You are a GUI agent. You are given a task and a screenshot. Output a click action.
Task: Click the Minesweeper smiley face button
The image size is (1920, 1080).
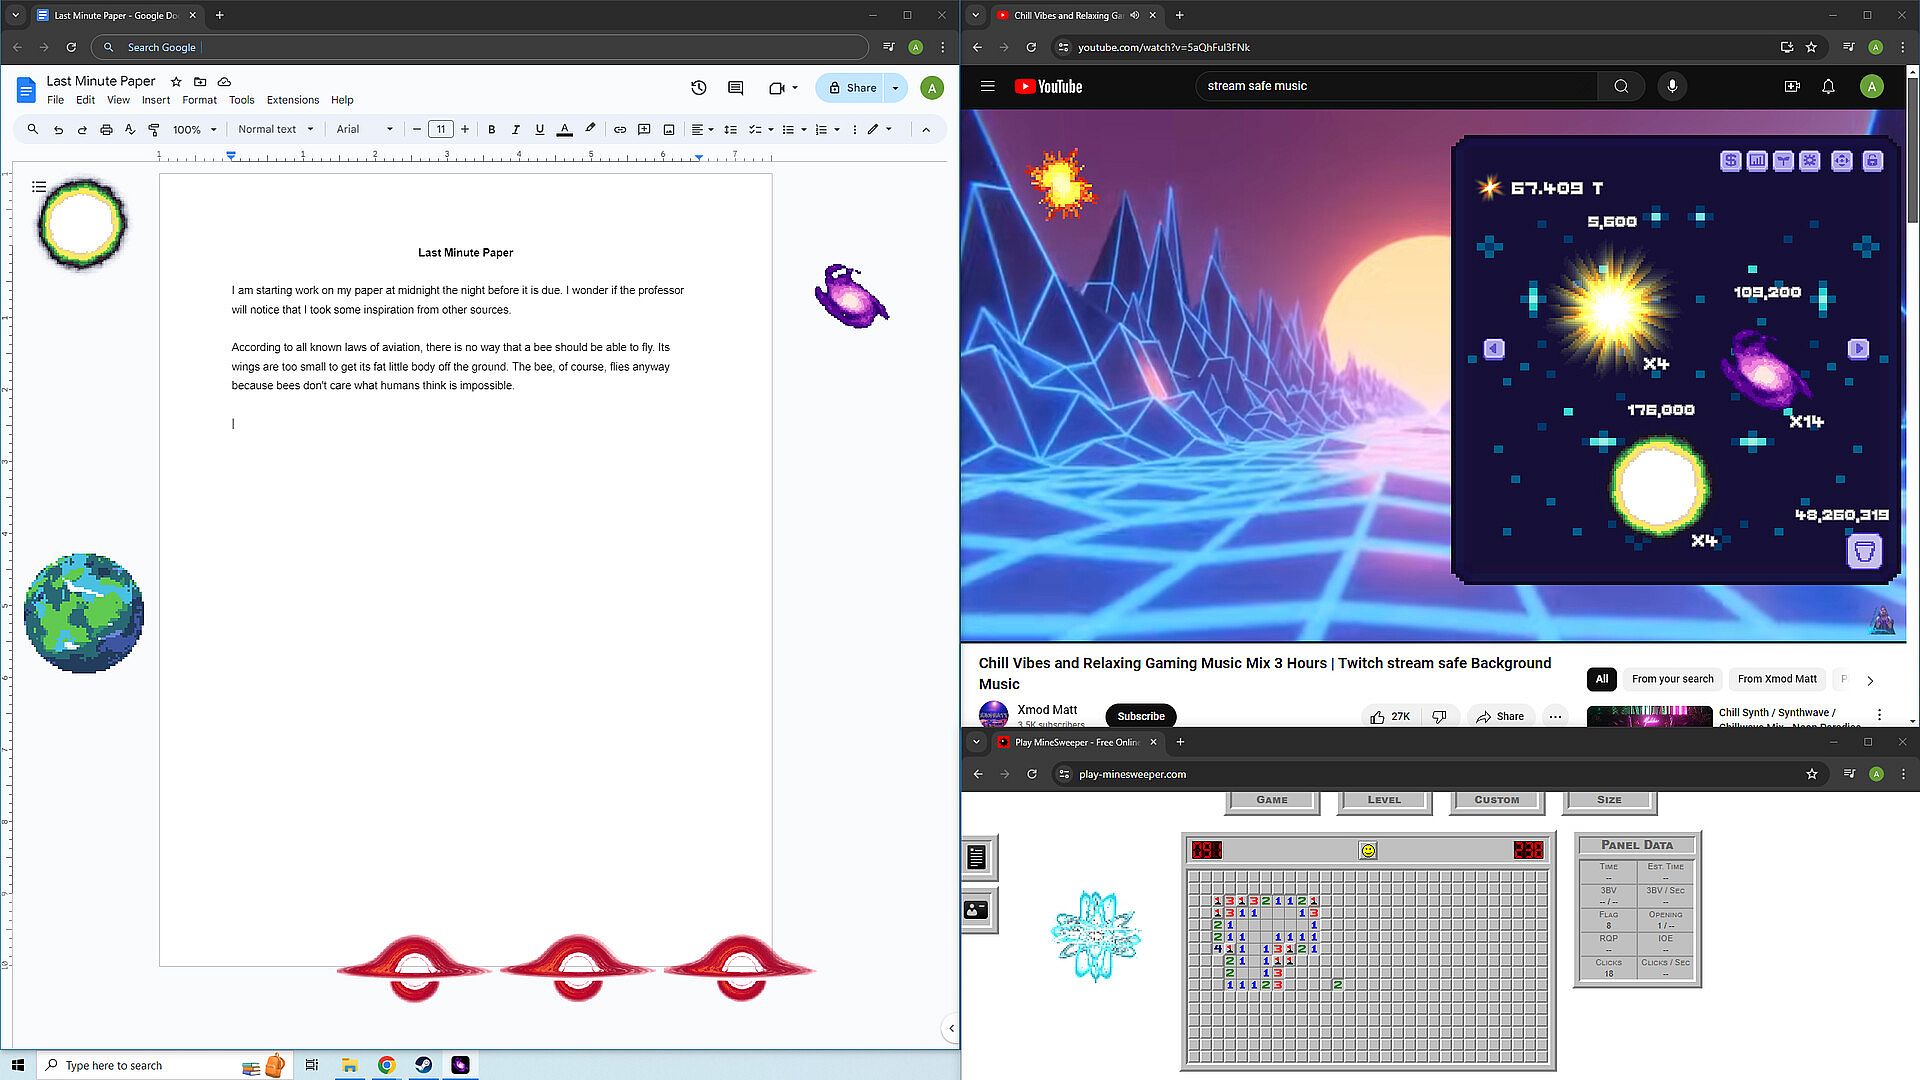[1368, 850]
